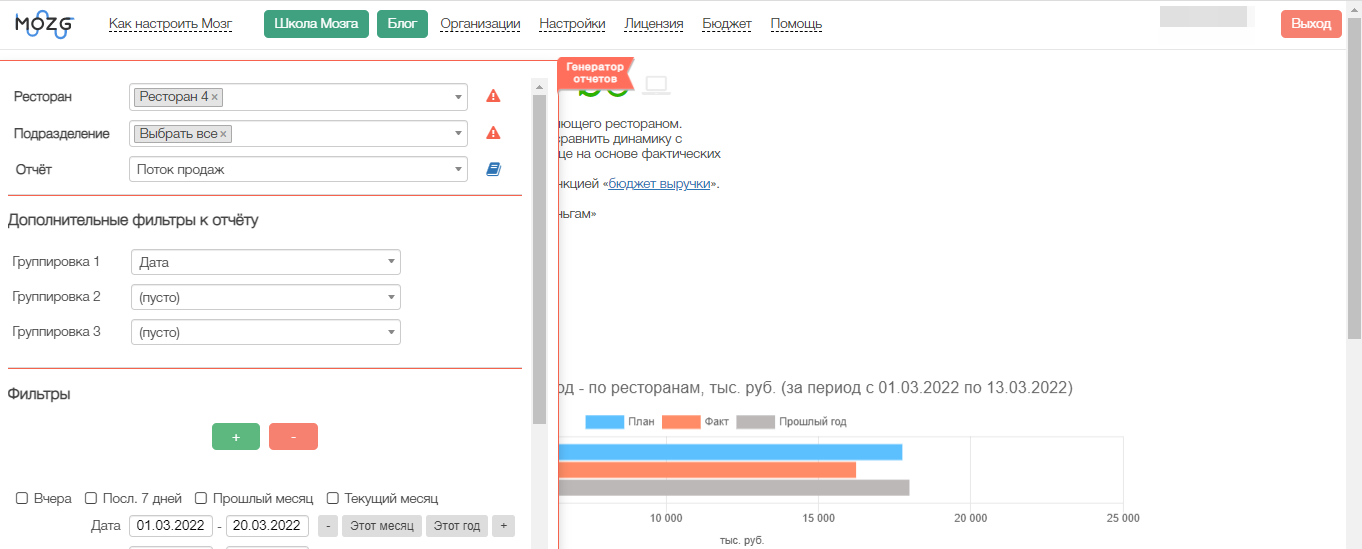Check the Прошлый месяц option

tap(201, 498)
